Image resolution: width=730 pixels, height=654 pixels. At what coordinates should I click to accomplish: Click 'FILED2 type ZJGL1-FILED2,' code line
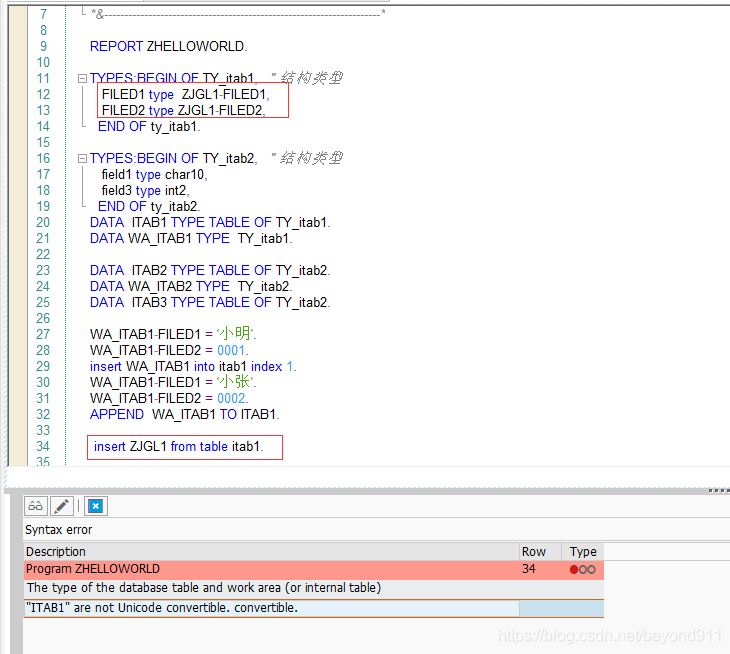[183, 110]
